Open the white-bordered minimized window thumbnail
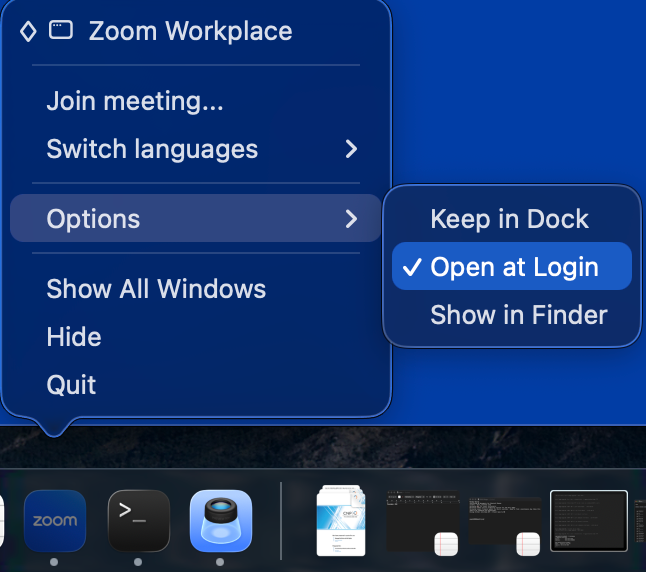This screenshot has height=572, width=646. (x=589, y=521)
